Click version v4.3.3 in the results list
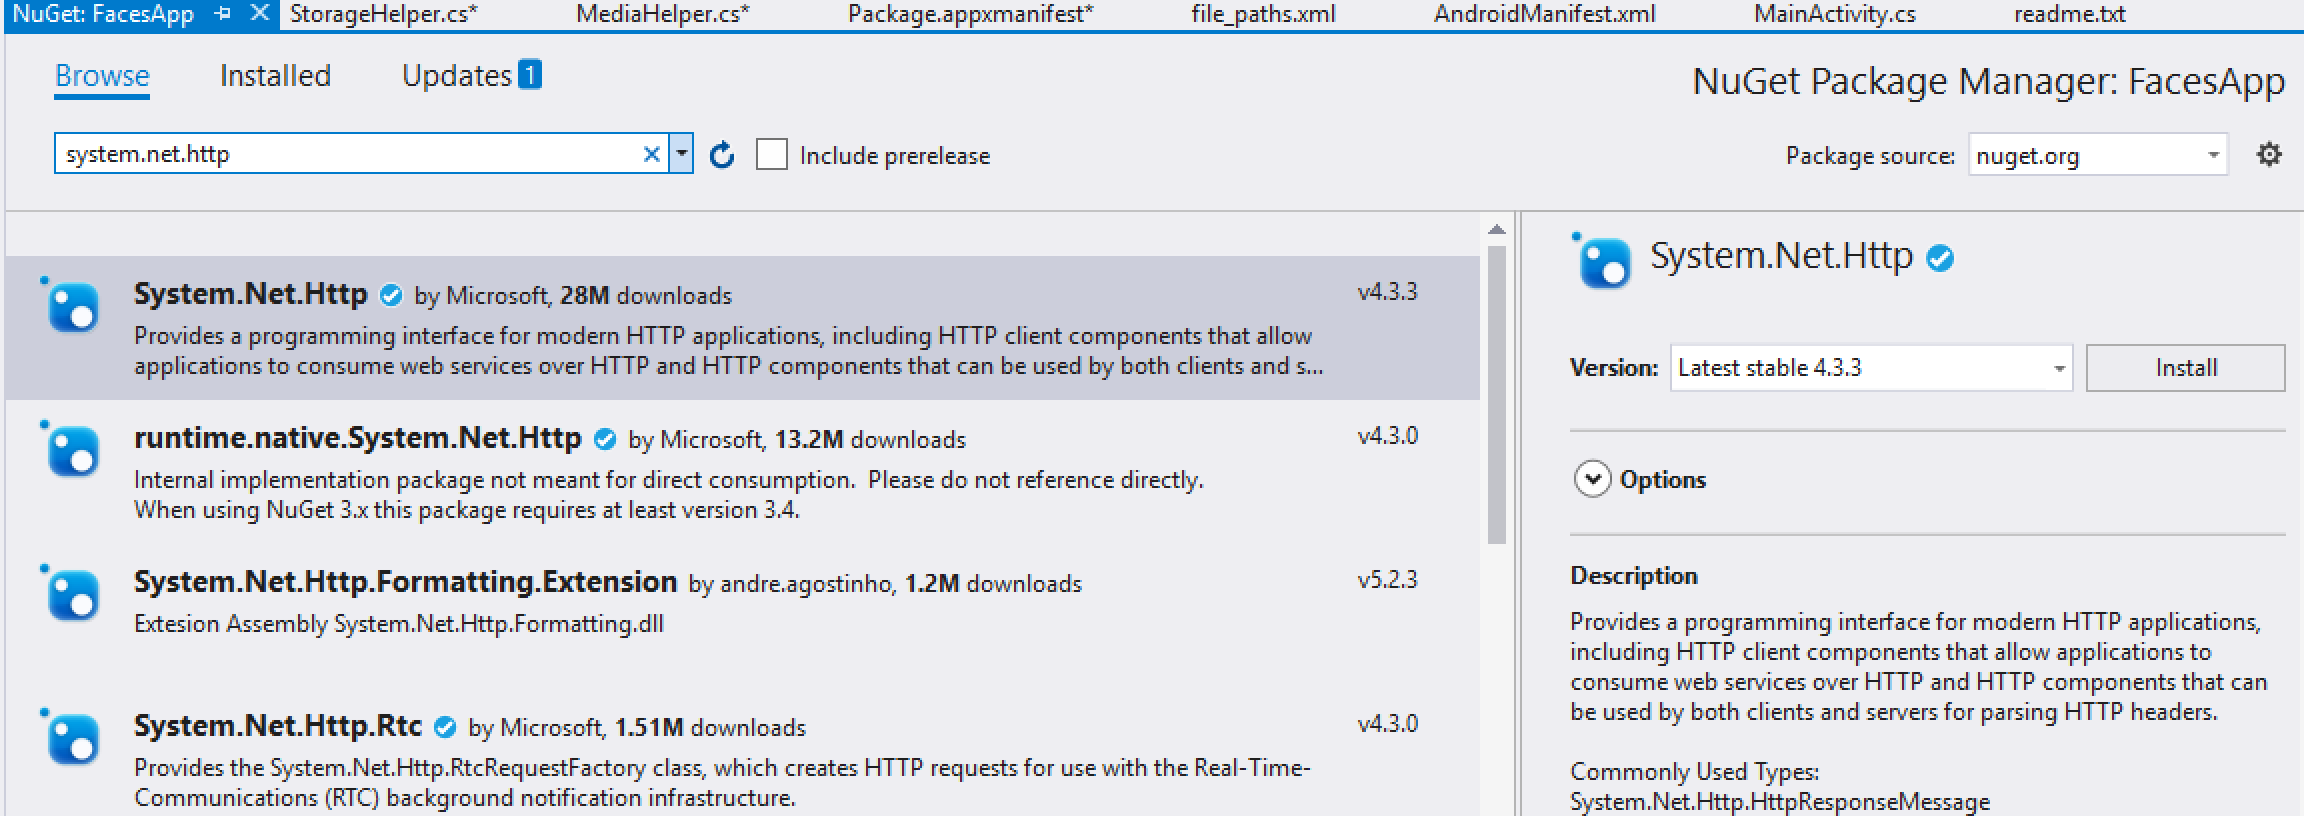 [x=1387, y=292]
